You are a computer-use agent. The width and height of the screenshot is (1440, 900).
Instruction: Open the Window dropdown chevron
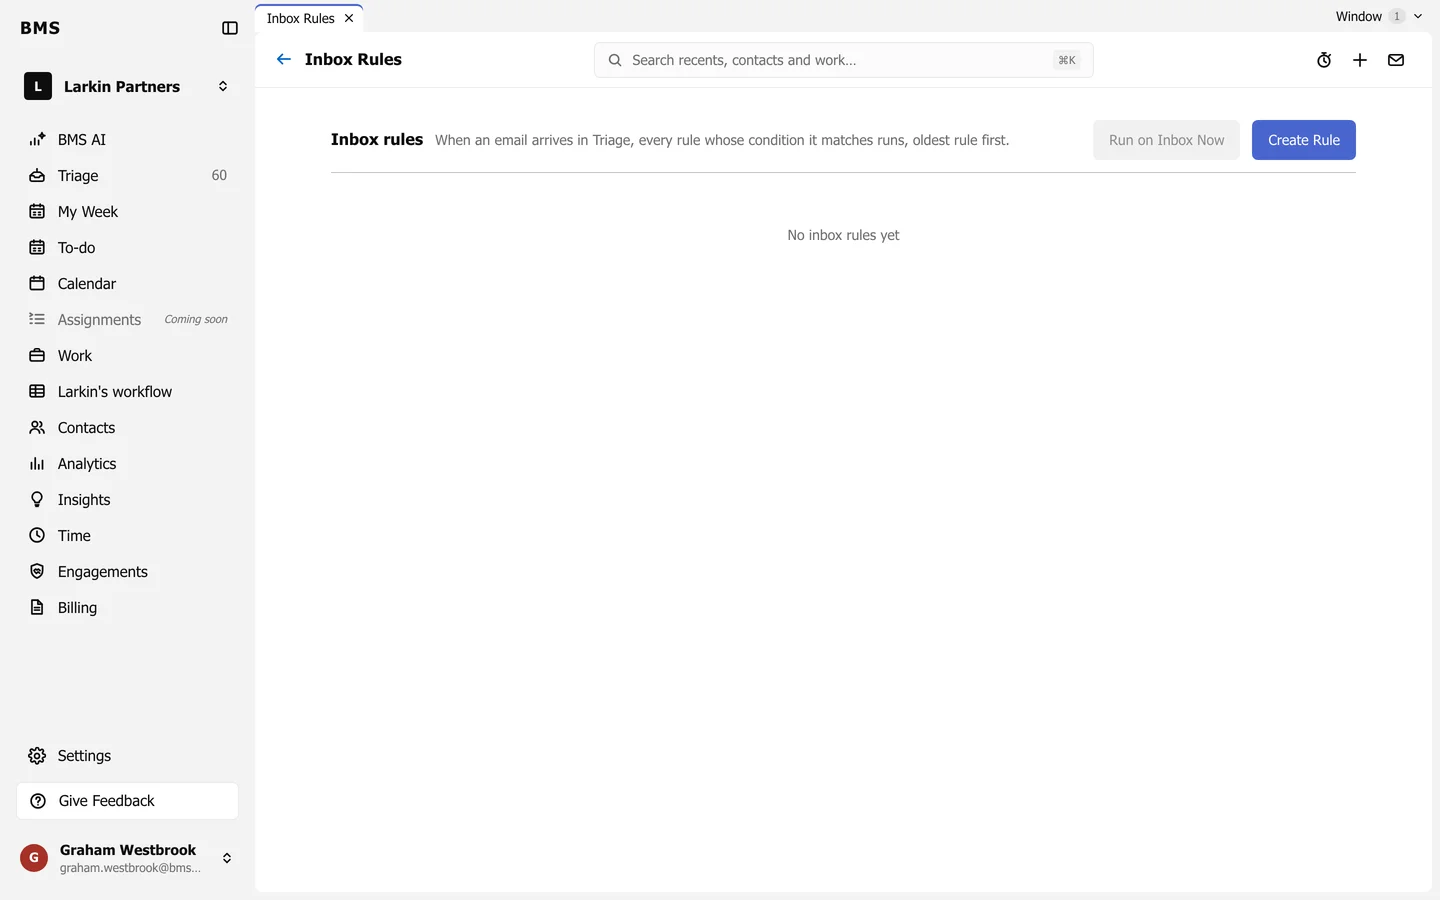click(1418, 16)
